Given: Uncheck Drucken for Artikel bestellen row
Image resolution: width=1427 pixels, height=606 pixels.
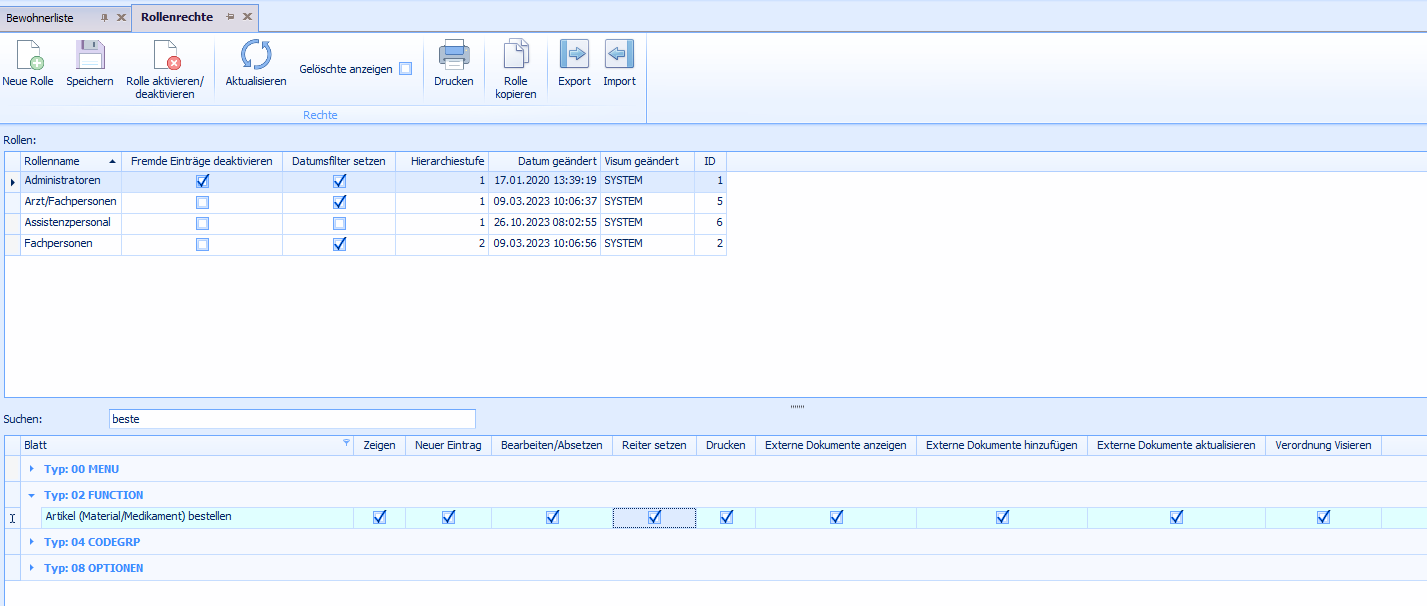Looking at the screenshot, I should pyautogui.click(x=726, y=517).
